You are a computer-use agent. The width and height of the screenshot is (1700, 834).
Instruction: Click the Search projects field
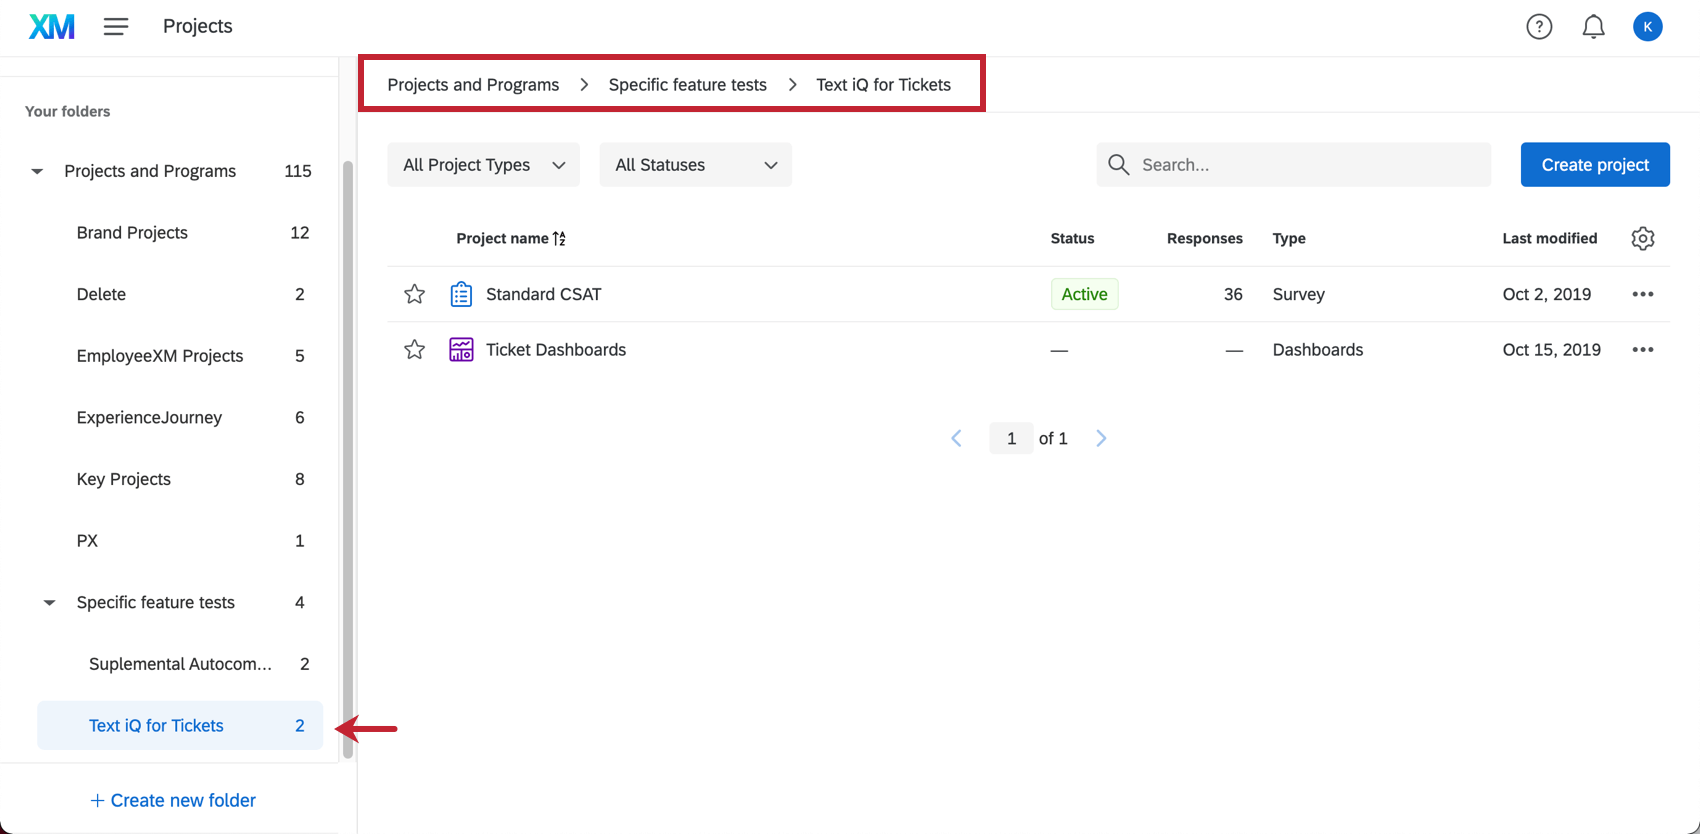pos(1293,165)
